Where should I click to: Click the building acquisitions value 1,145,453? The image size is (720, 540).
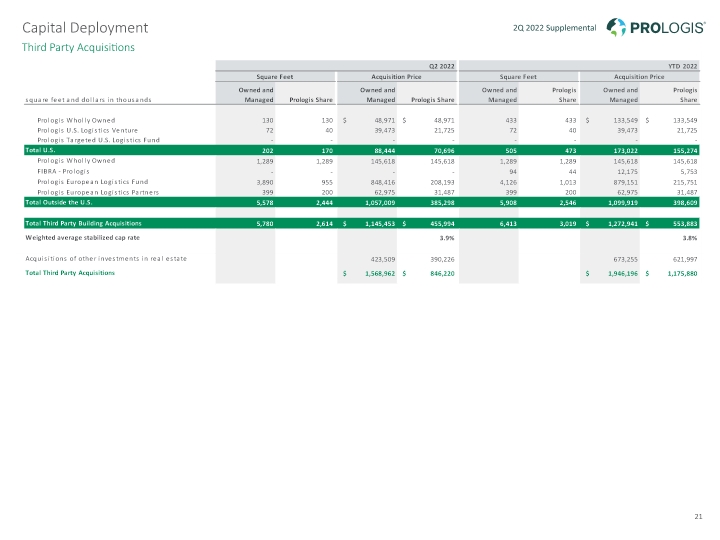(380, 224)
